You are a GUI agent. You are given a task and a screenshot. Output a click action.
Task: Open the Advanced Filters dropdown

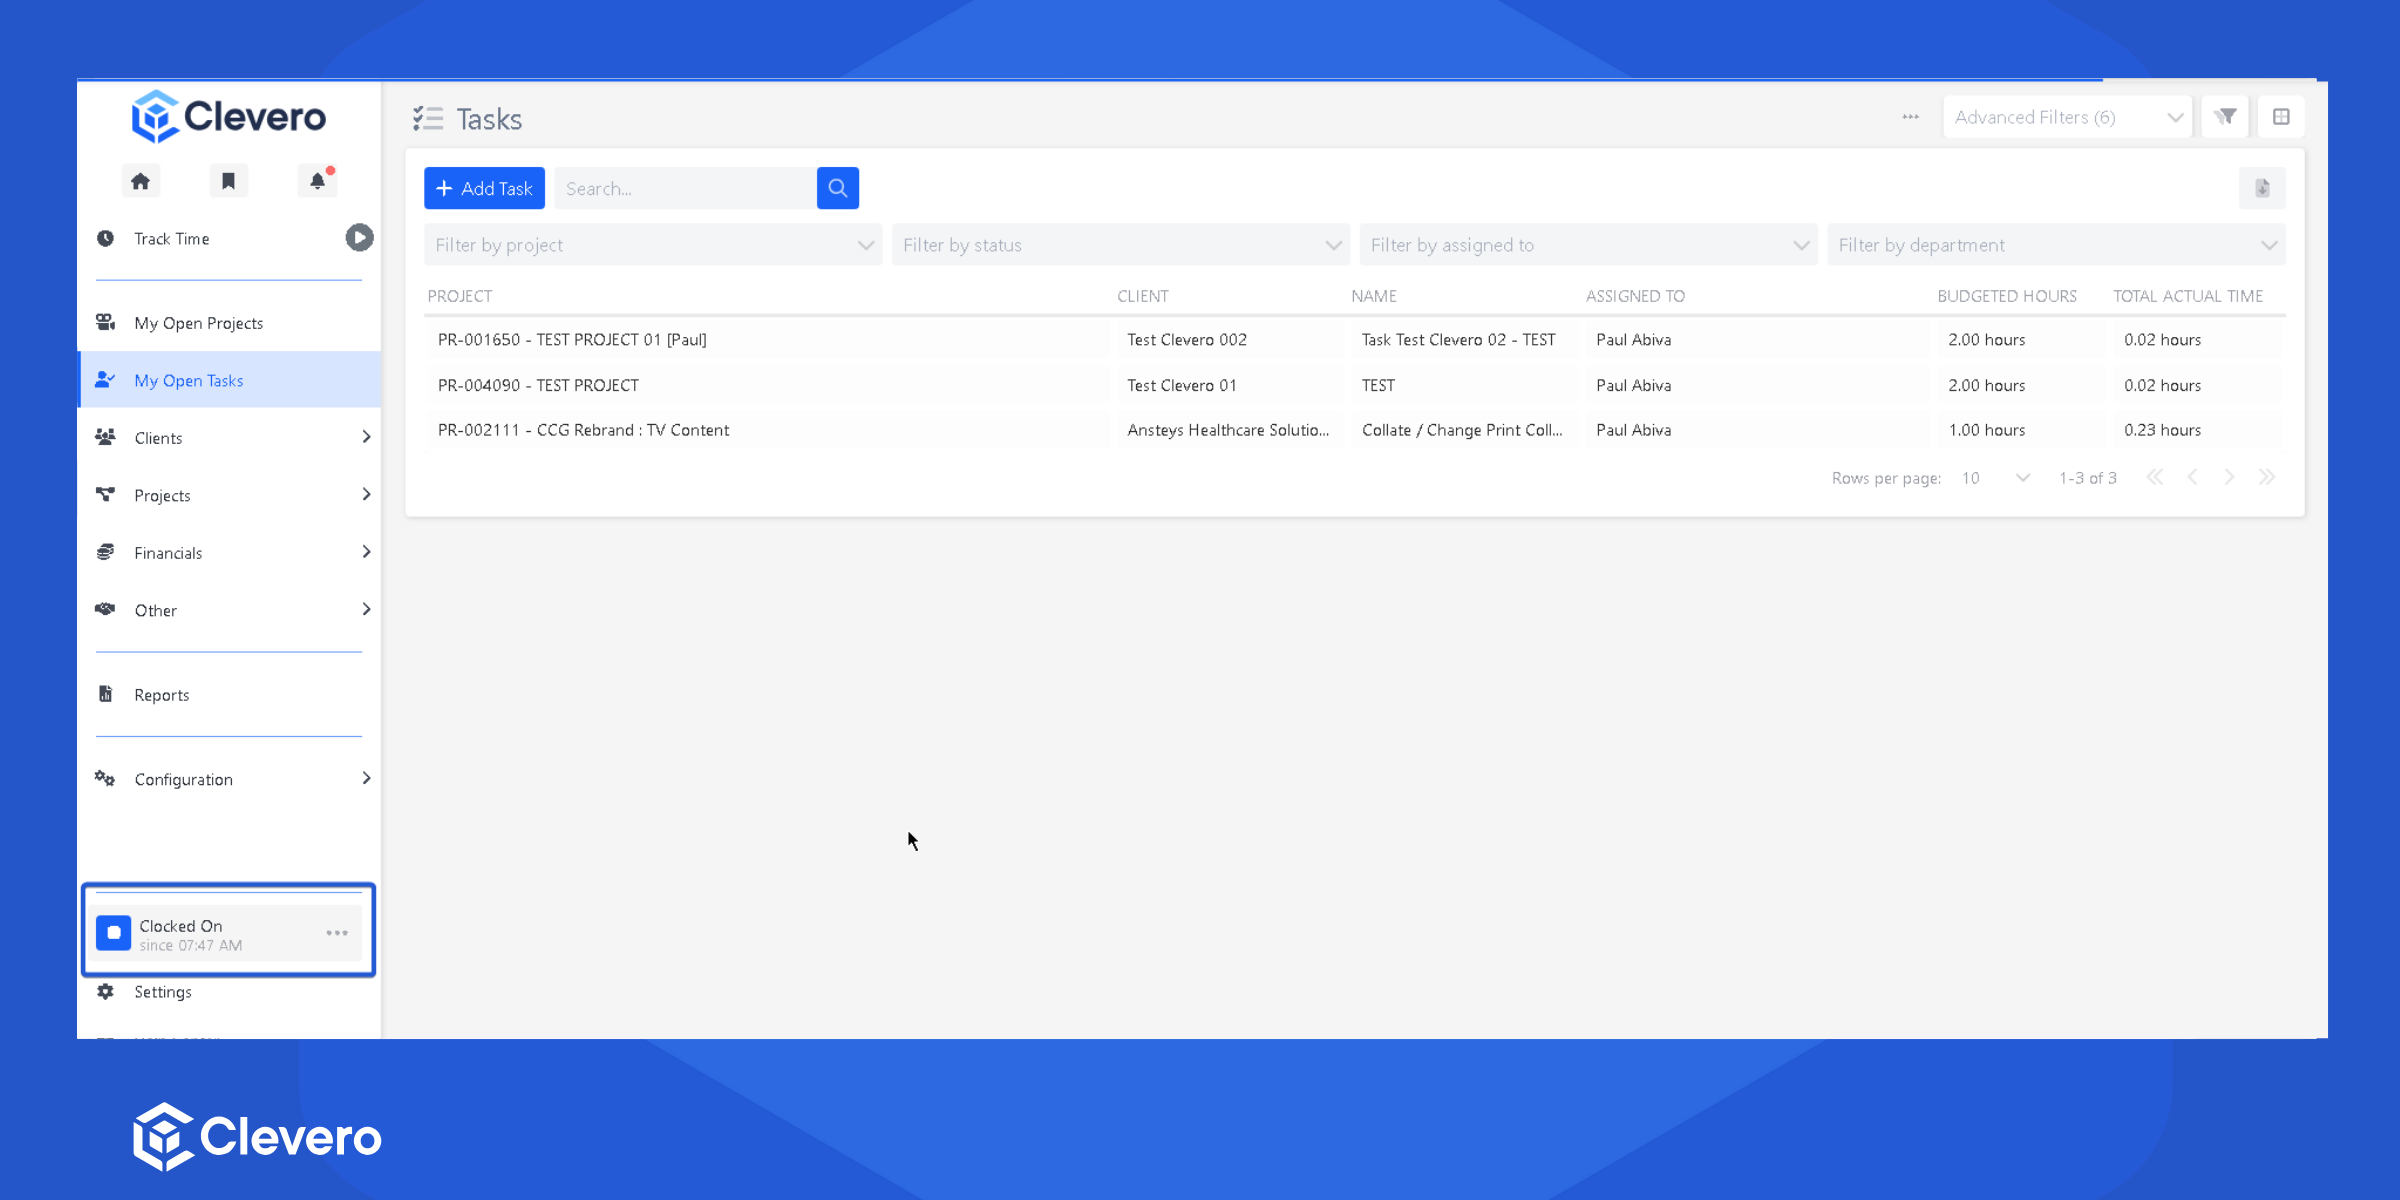[2067, 117]
